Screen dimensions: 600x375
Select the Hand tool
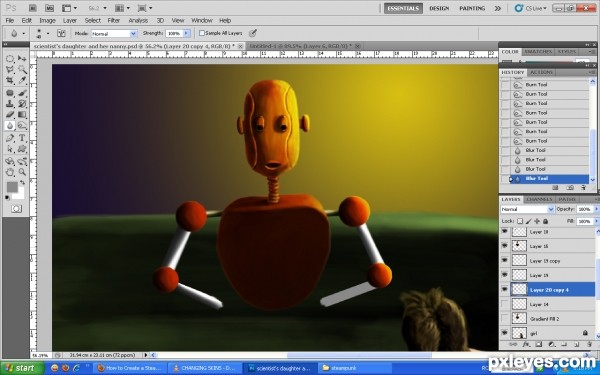(10, 172)
